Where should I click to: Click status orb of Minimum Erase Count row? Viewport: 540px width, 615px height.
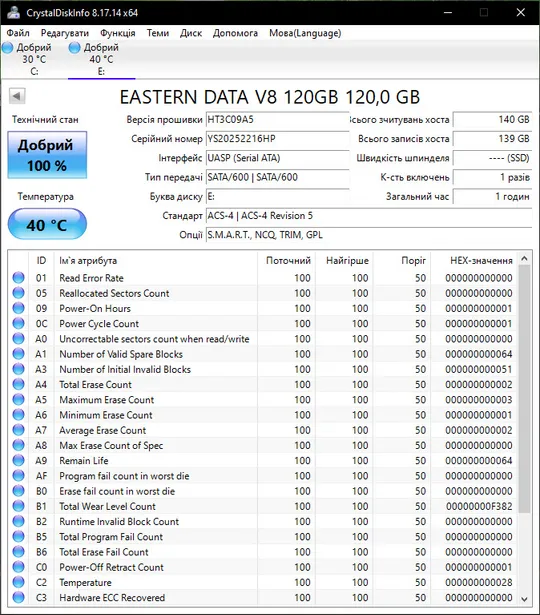[18, 415]
